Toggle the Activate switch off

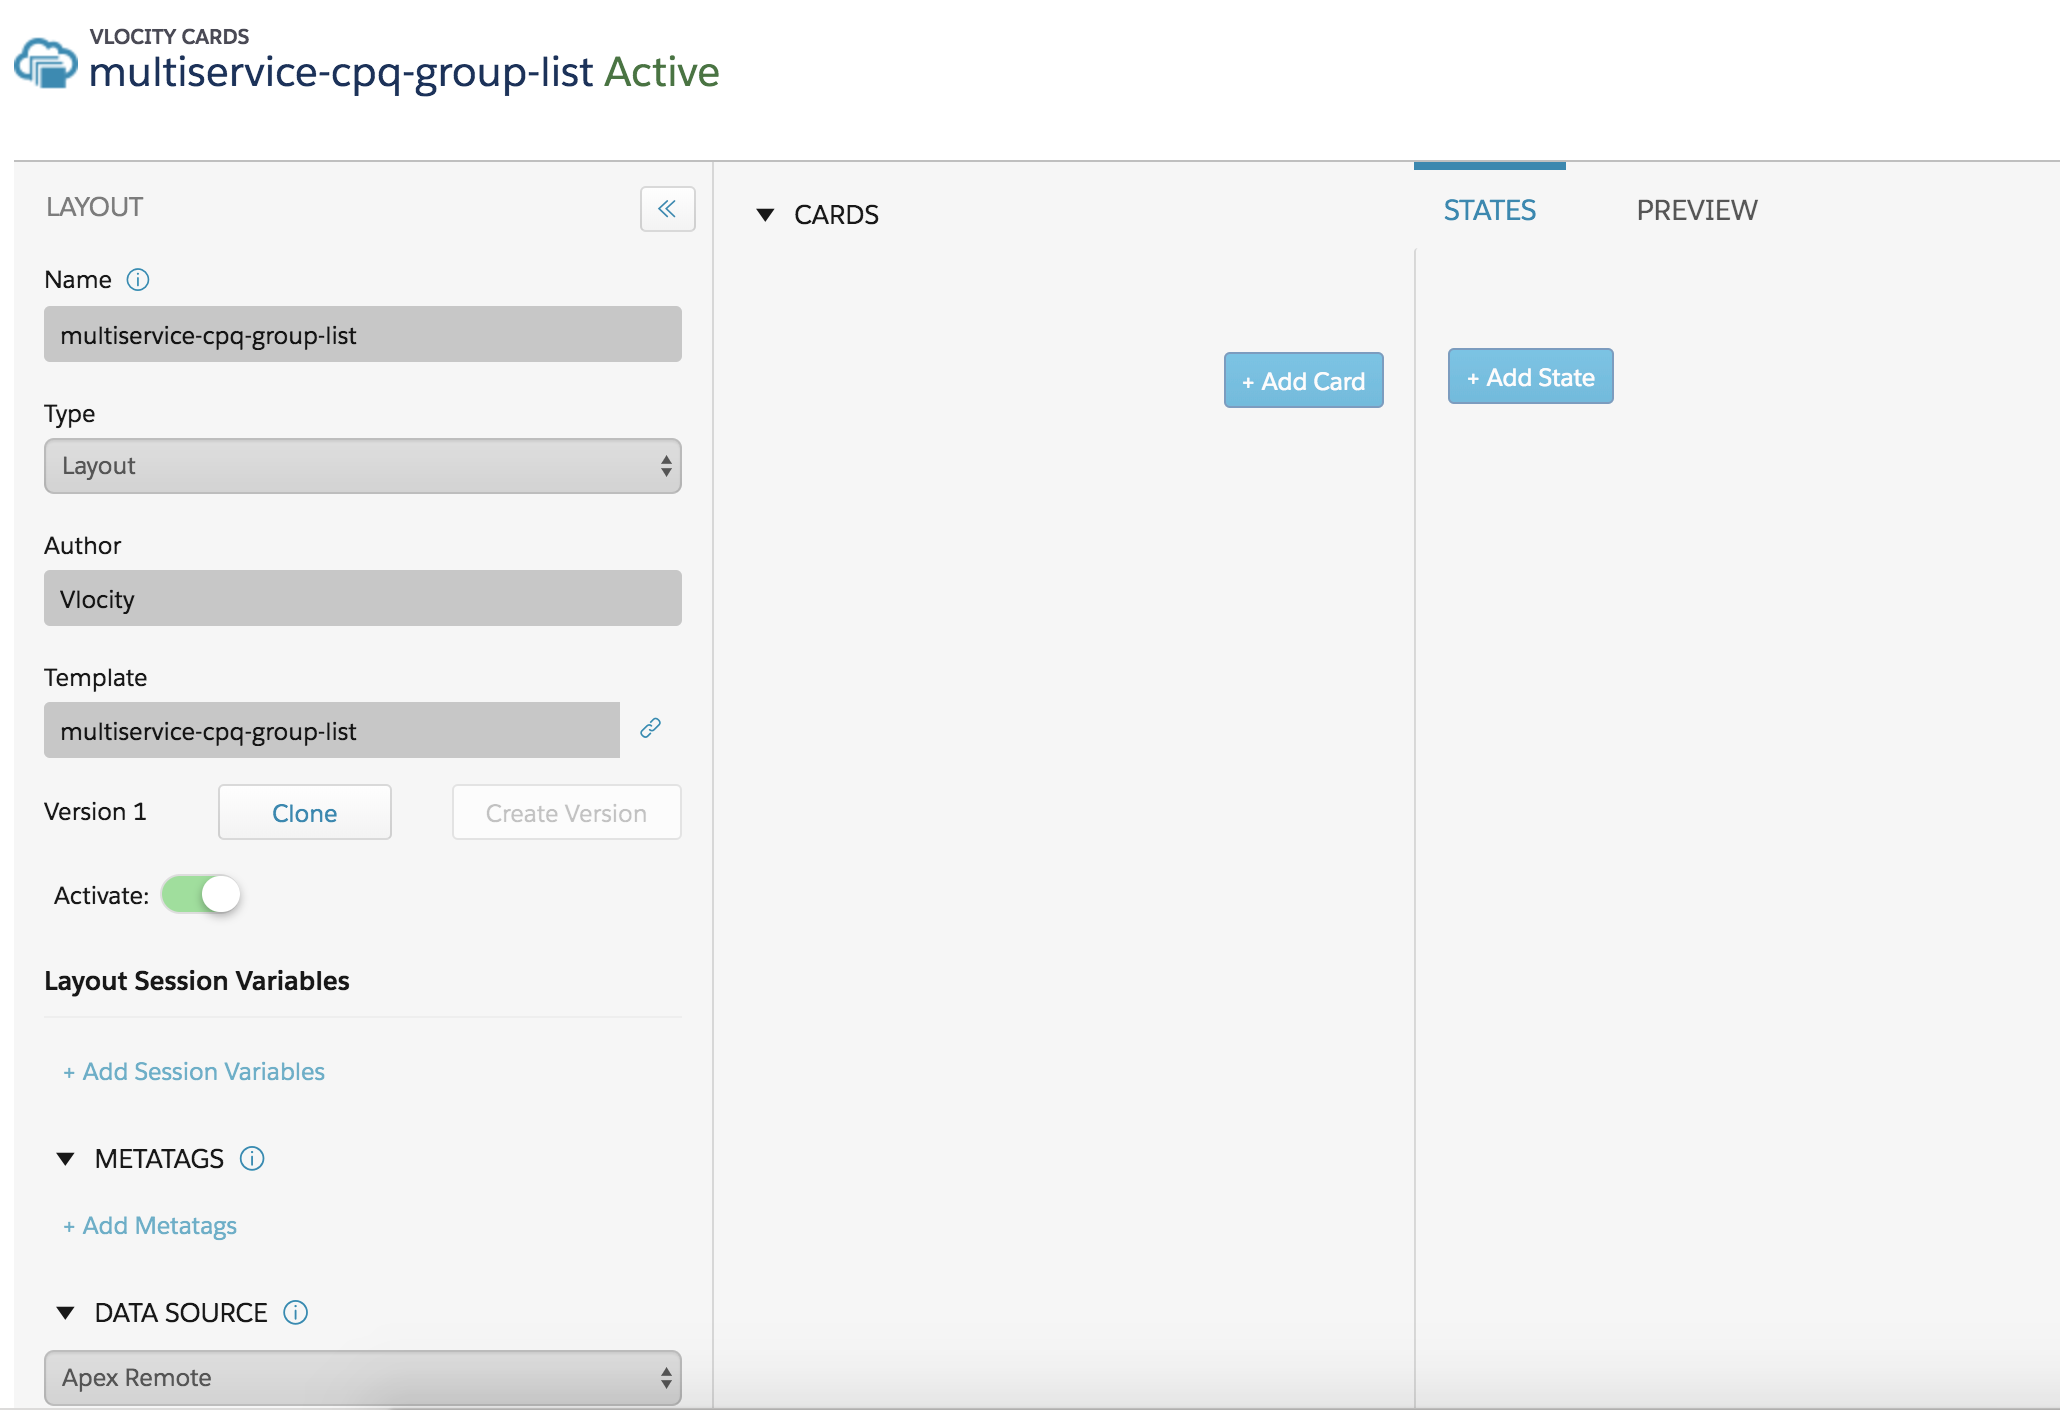(x=201, y=894)
